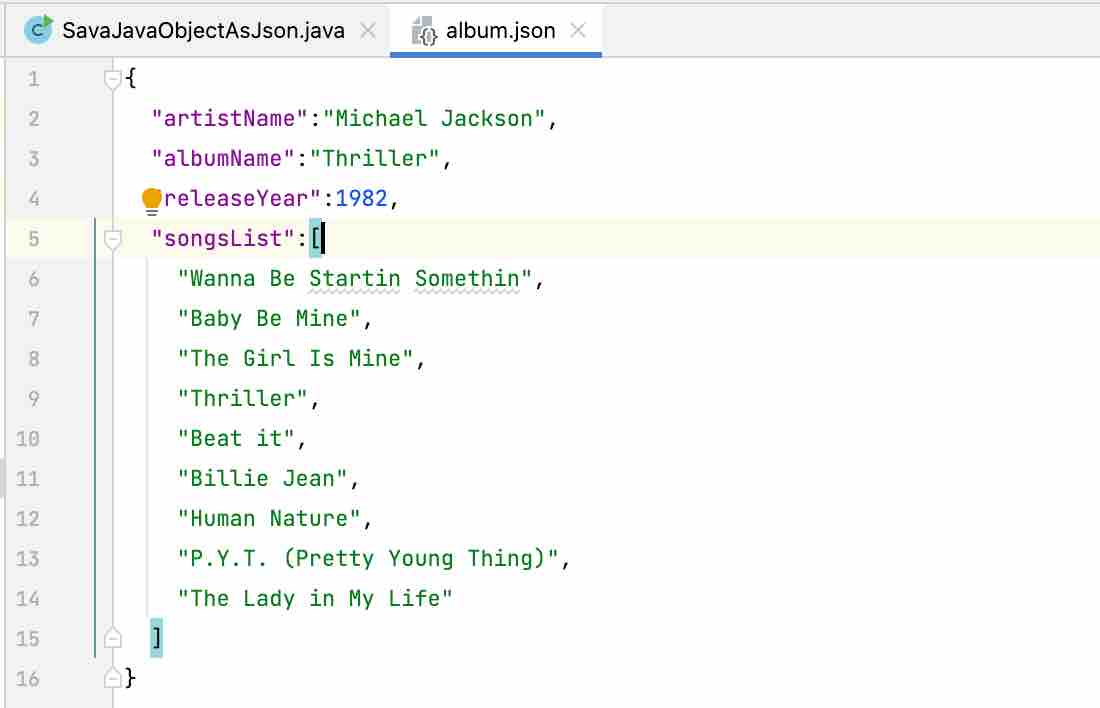Click line number 4 in the gutter
The image size is (1100, 708).
coord(34,199)
